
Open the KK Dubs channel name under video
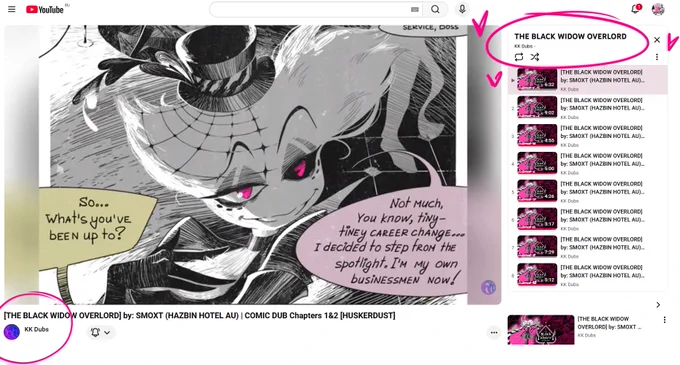click(x=36, y=329)
